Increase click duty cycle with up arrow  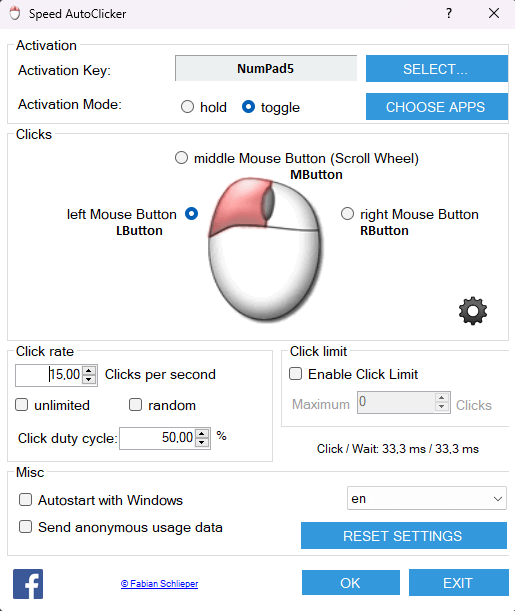pyautogui.click(x=202, y=434)
